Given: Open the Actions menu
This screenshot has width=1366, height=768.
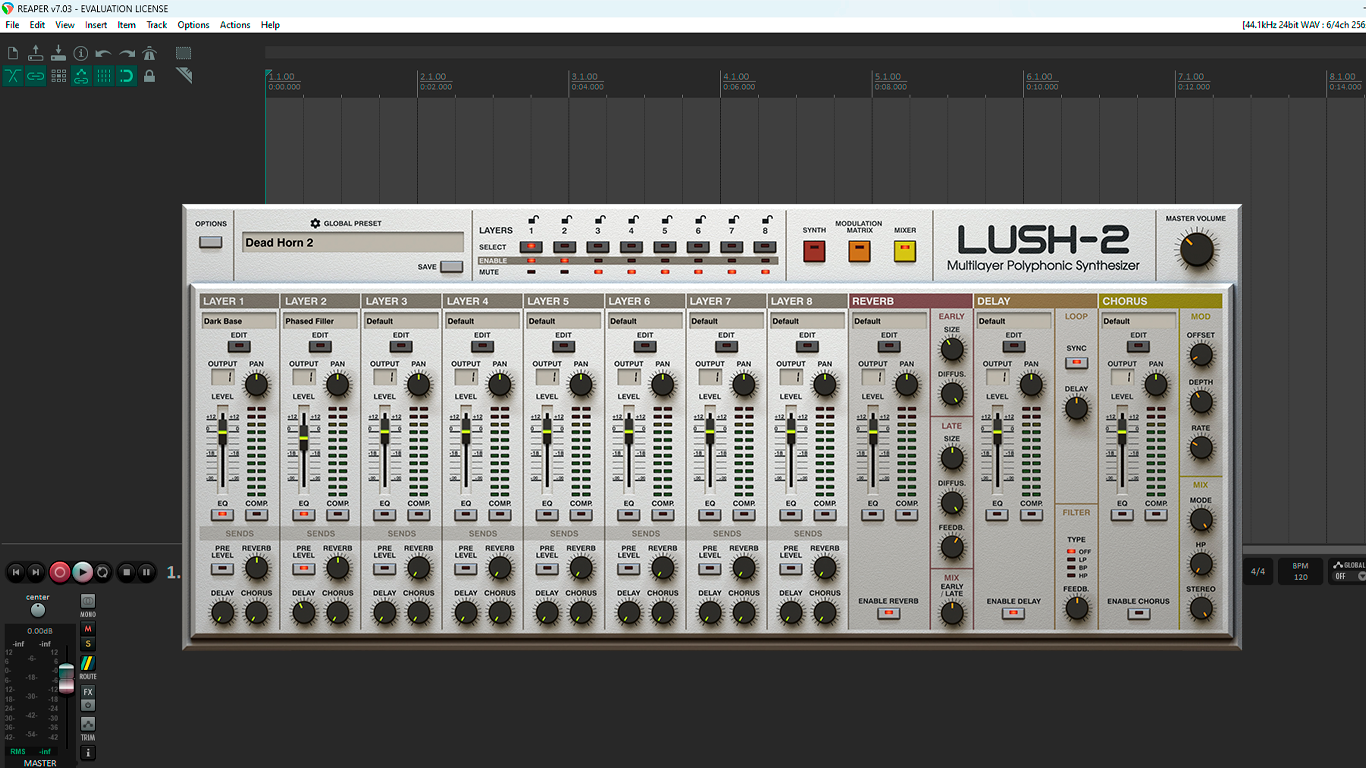Looking at the screenshot, I should [235, 25].
